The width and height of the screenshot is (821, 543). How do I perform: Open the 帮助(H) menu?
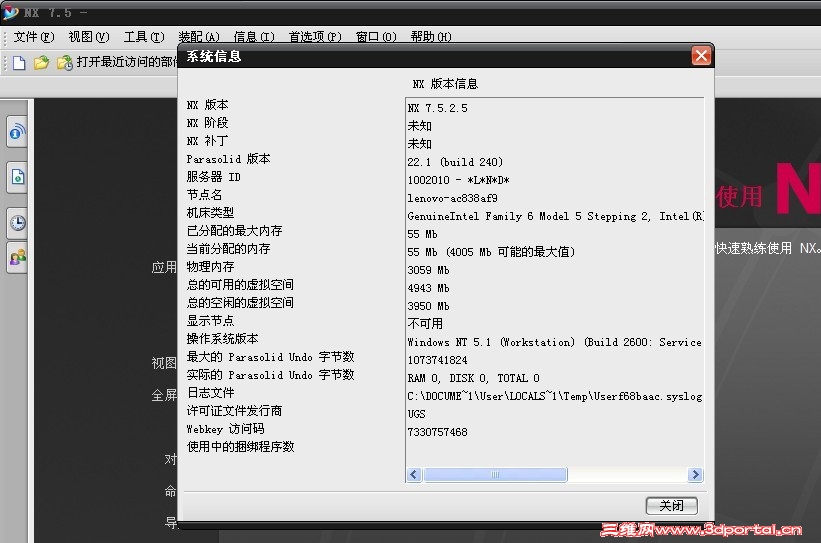click(x=430, y=37)
